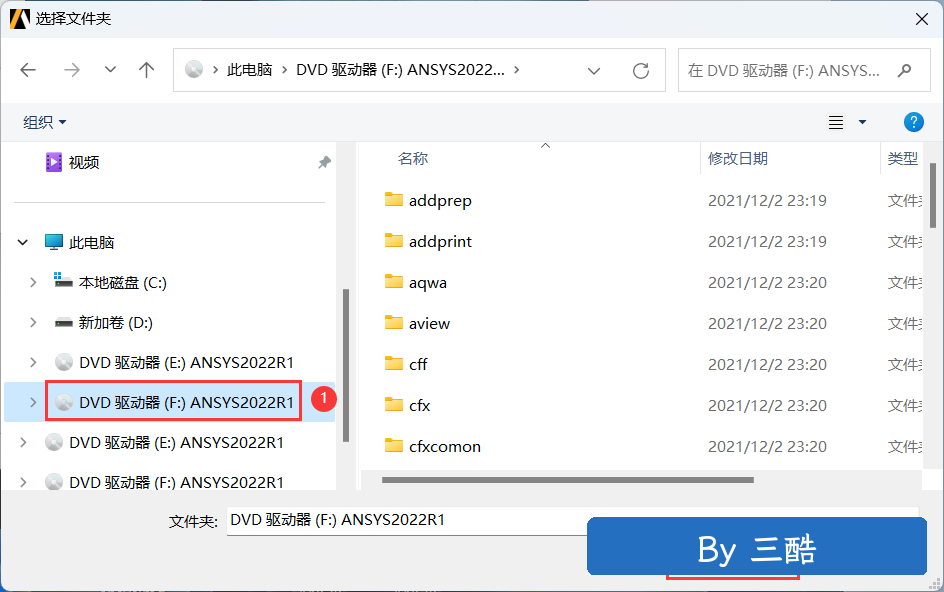Open the view options dropdown arrow
Image resolution: width=944 pixels, height=592 pixels.
coord(862,122)
